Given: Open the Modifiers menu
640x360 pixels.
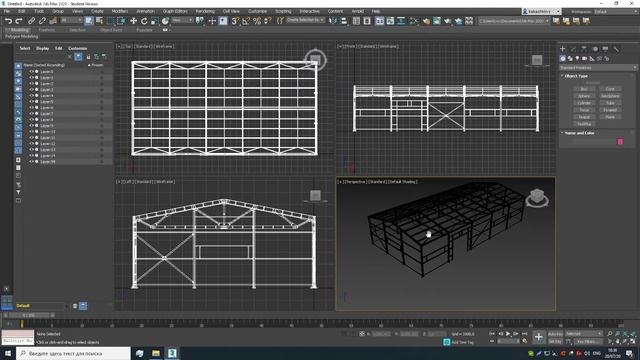Looking at the screenshot, I should tap(120, 11).
